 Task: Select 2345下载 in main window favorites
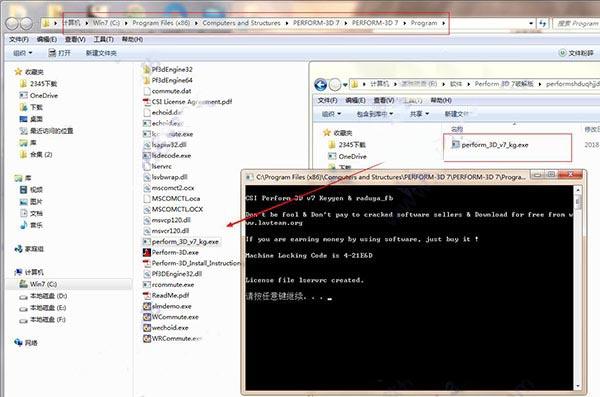pyautogui.click(x=39, y=83)
